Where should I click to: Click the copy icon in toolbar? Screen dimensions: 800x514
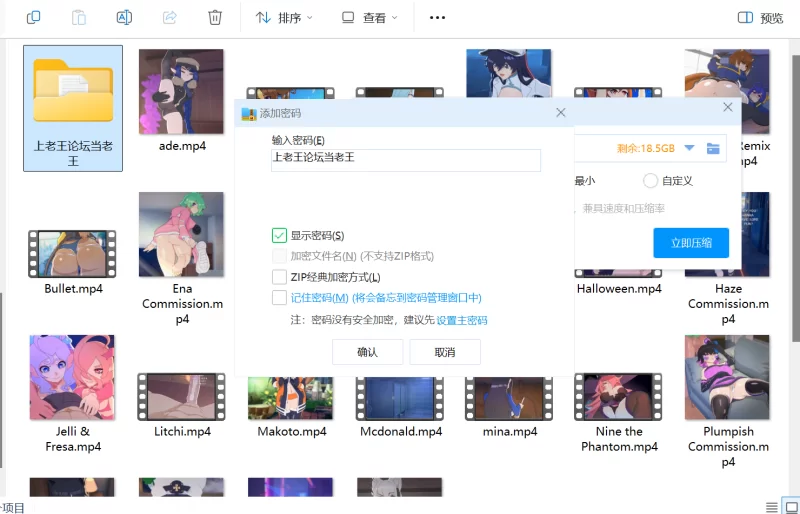33,17
